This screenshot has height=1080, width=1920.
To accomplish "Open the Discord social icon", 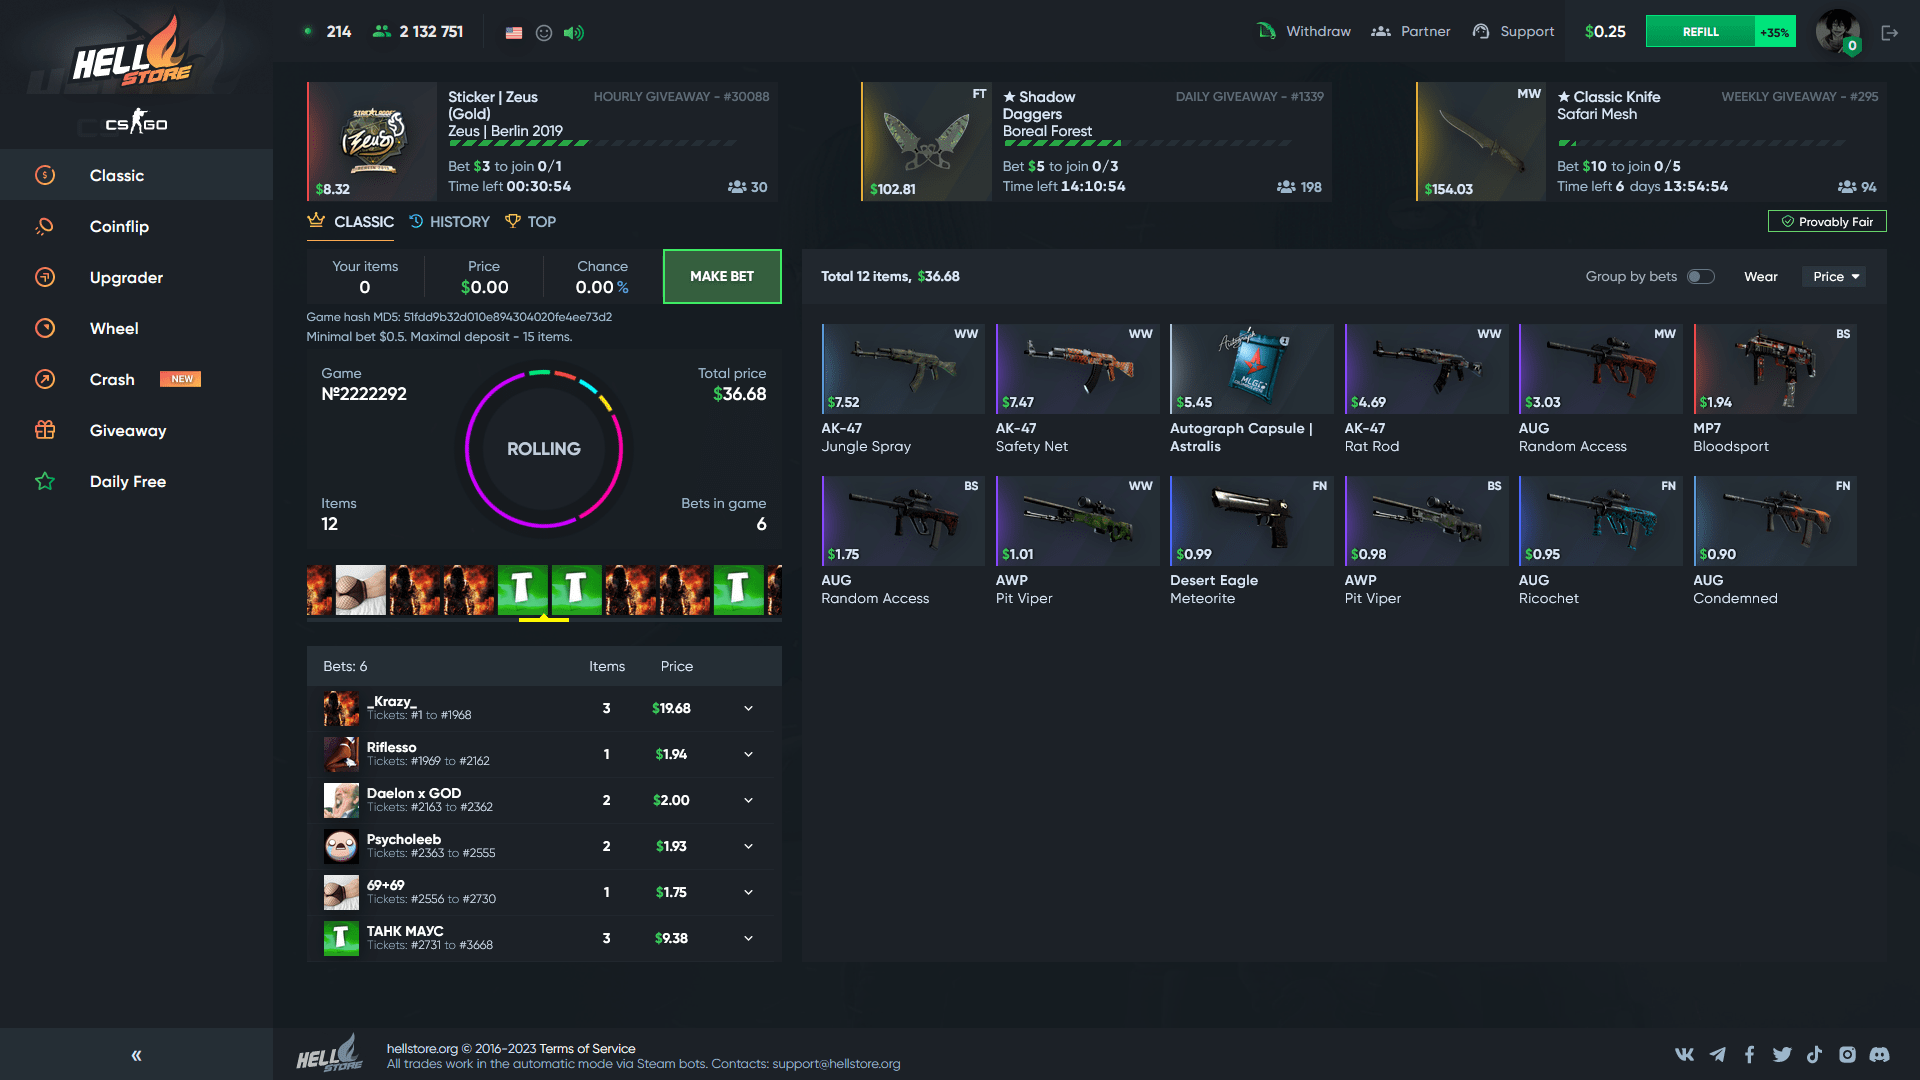I will pyautogui.click(x=1880, y=1054).
